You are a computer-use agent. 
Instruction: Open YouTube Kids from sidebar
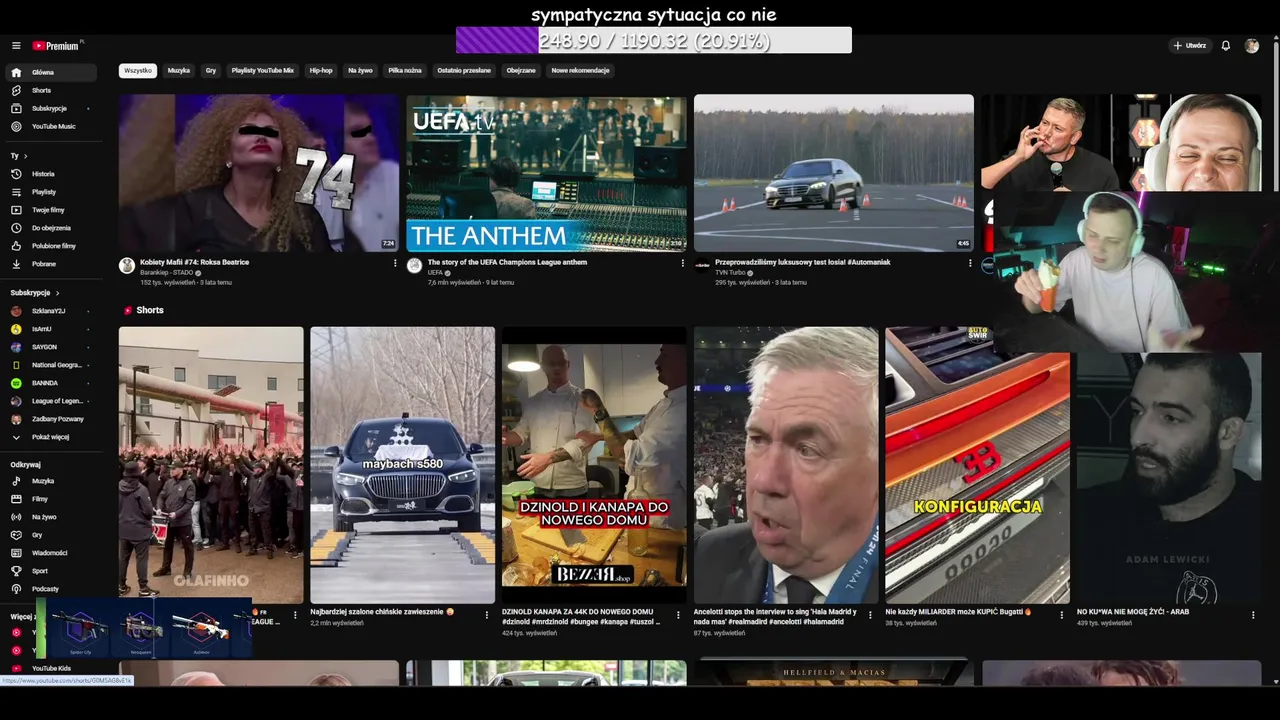pyautogui.click(x=51, y=668)
